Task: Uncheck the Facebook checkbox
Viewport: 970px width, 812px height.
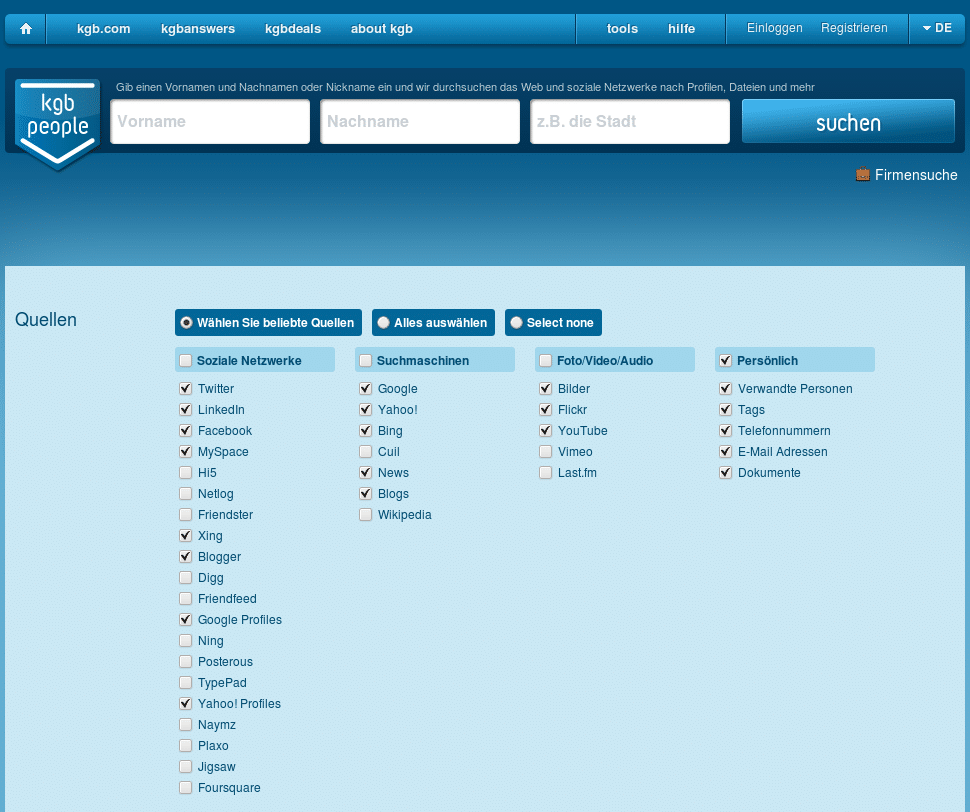Action: coord(186,430)
